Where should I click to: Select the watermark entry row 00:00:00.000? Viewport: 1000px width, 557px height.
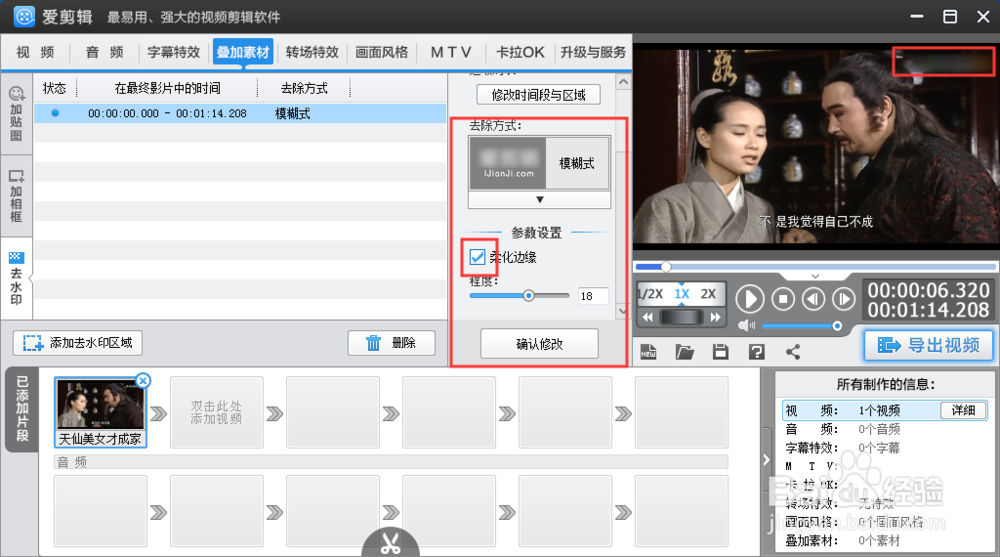[x=240, y=114]
